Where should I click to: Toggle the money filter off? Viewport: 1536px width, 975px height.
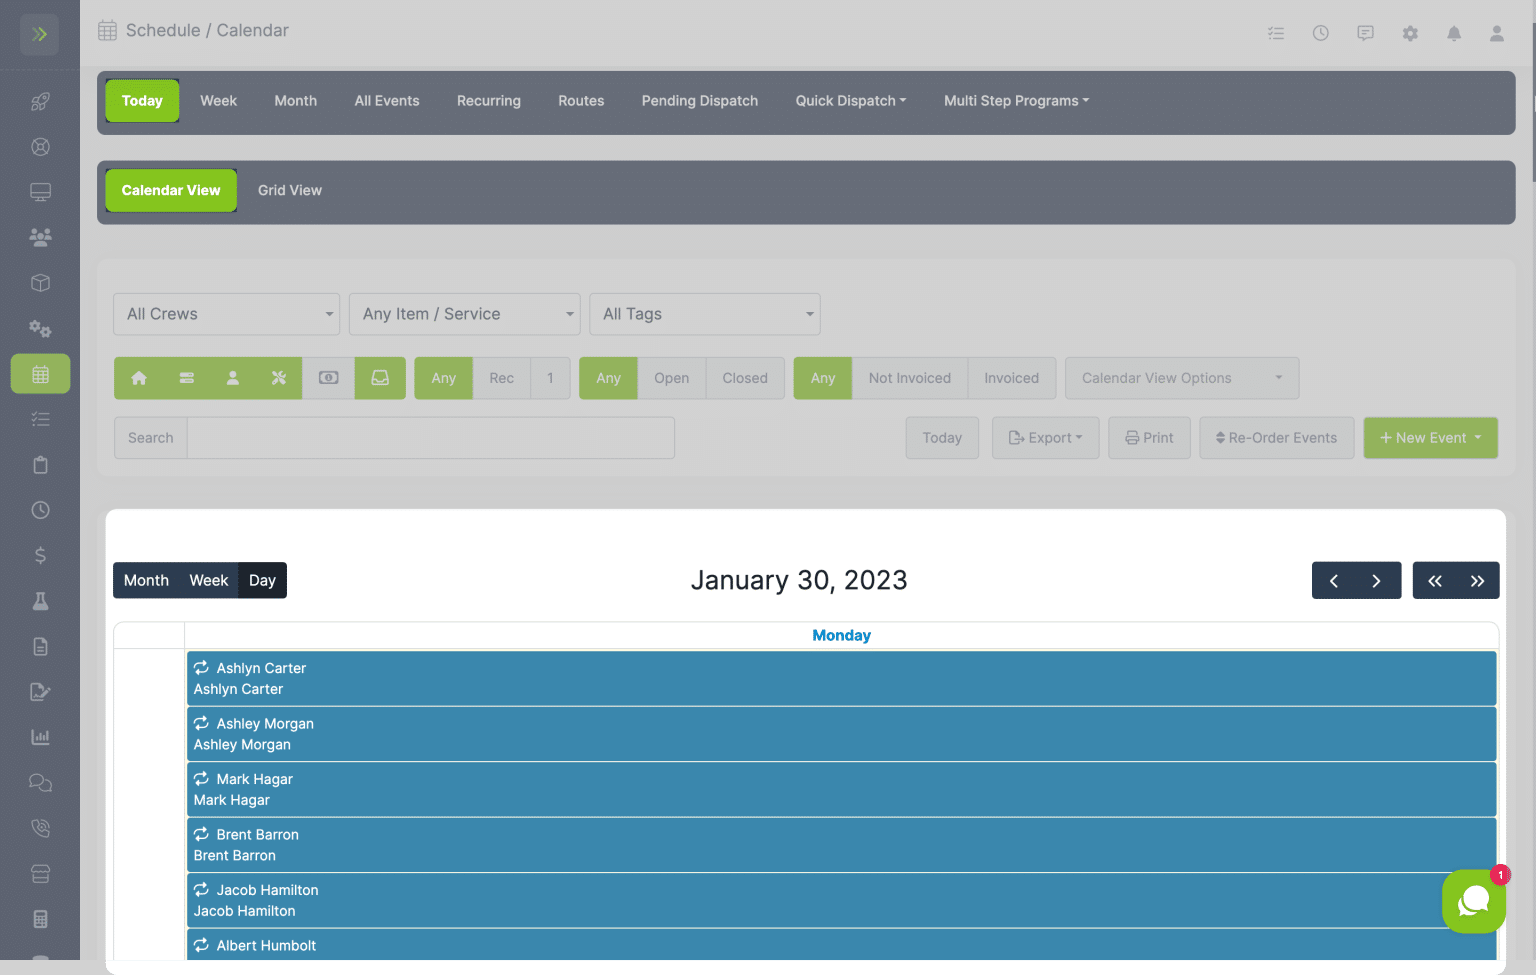[x=328, y=378]
